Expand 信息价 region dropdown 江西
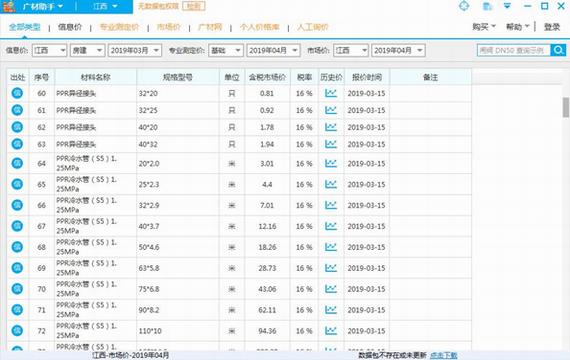Screen dimensions: 570x360 [49, 51]
